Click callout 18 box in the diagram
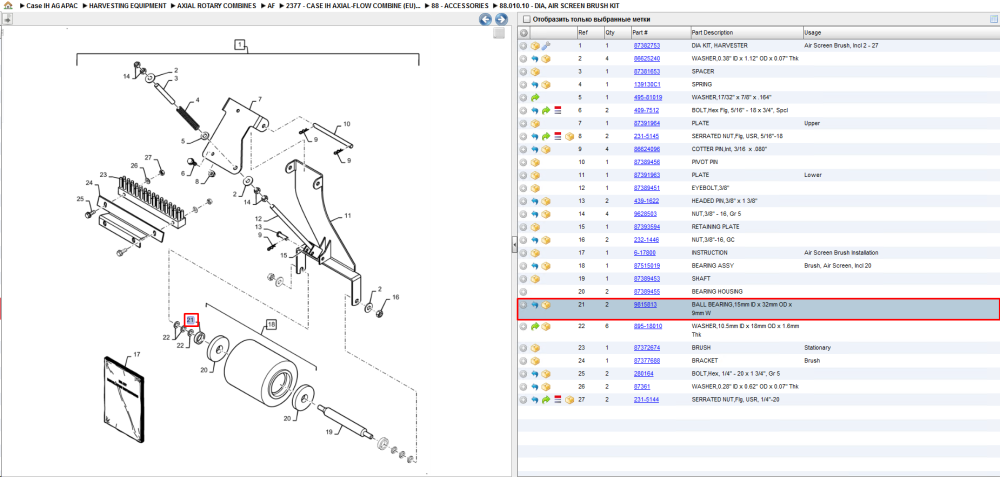 [x=270, y=325]
